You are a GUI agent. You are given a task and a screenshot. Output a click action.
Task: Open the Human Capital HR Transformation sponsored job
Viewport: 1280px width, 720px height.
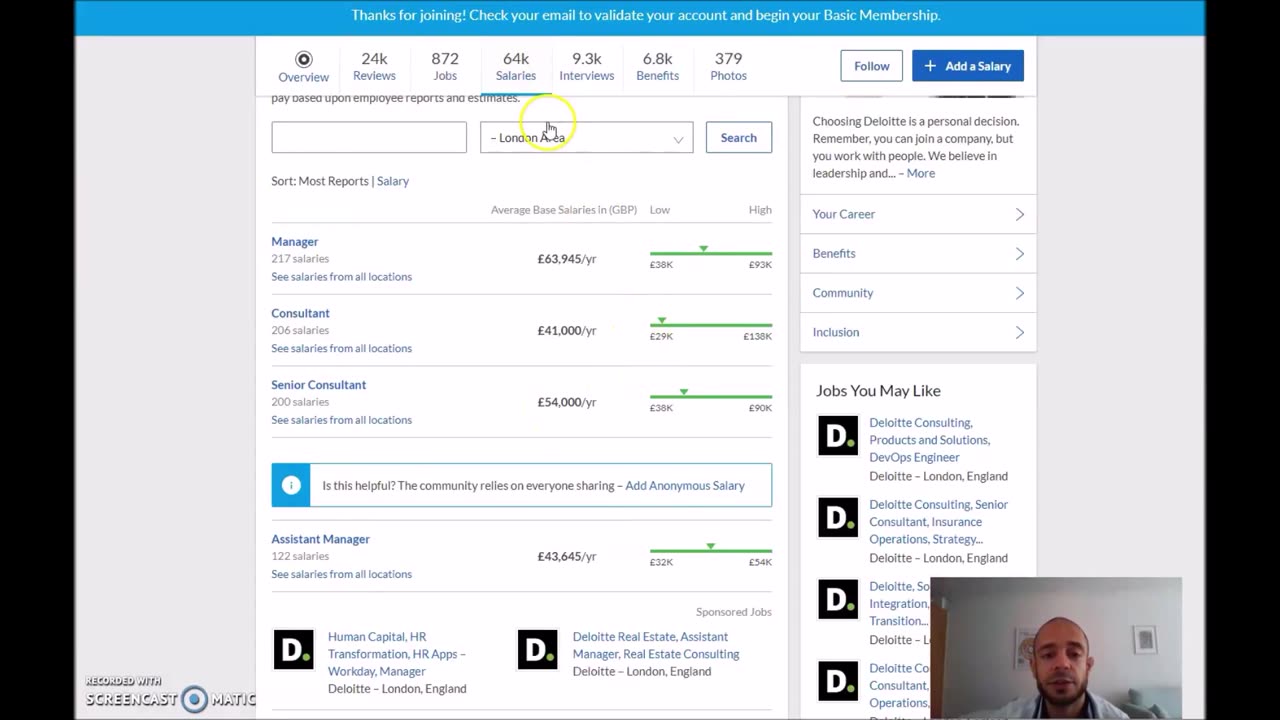[x=397, y=654]
